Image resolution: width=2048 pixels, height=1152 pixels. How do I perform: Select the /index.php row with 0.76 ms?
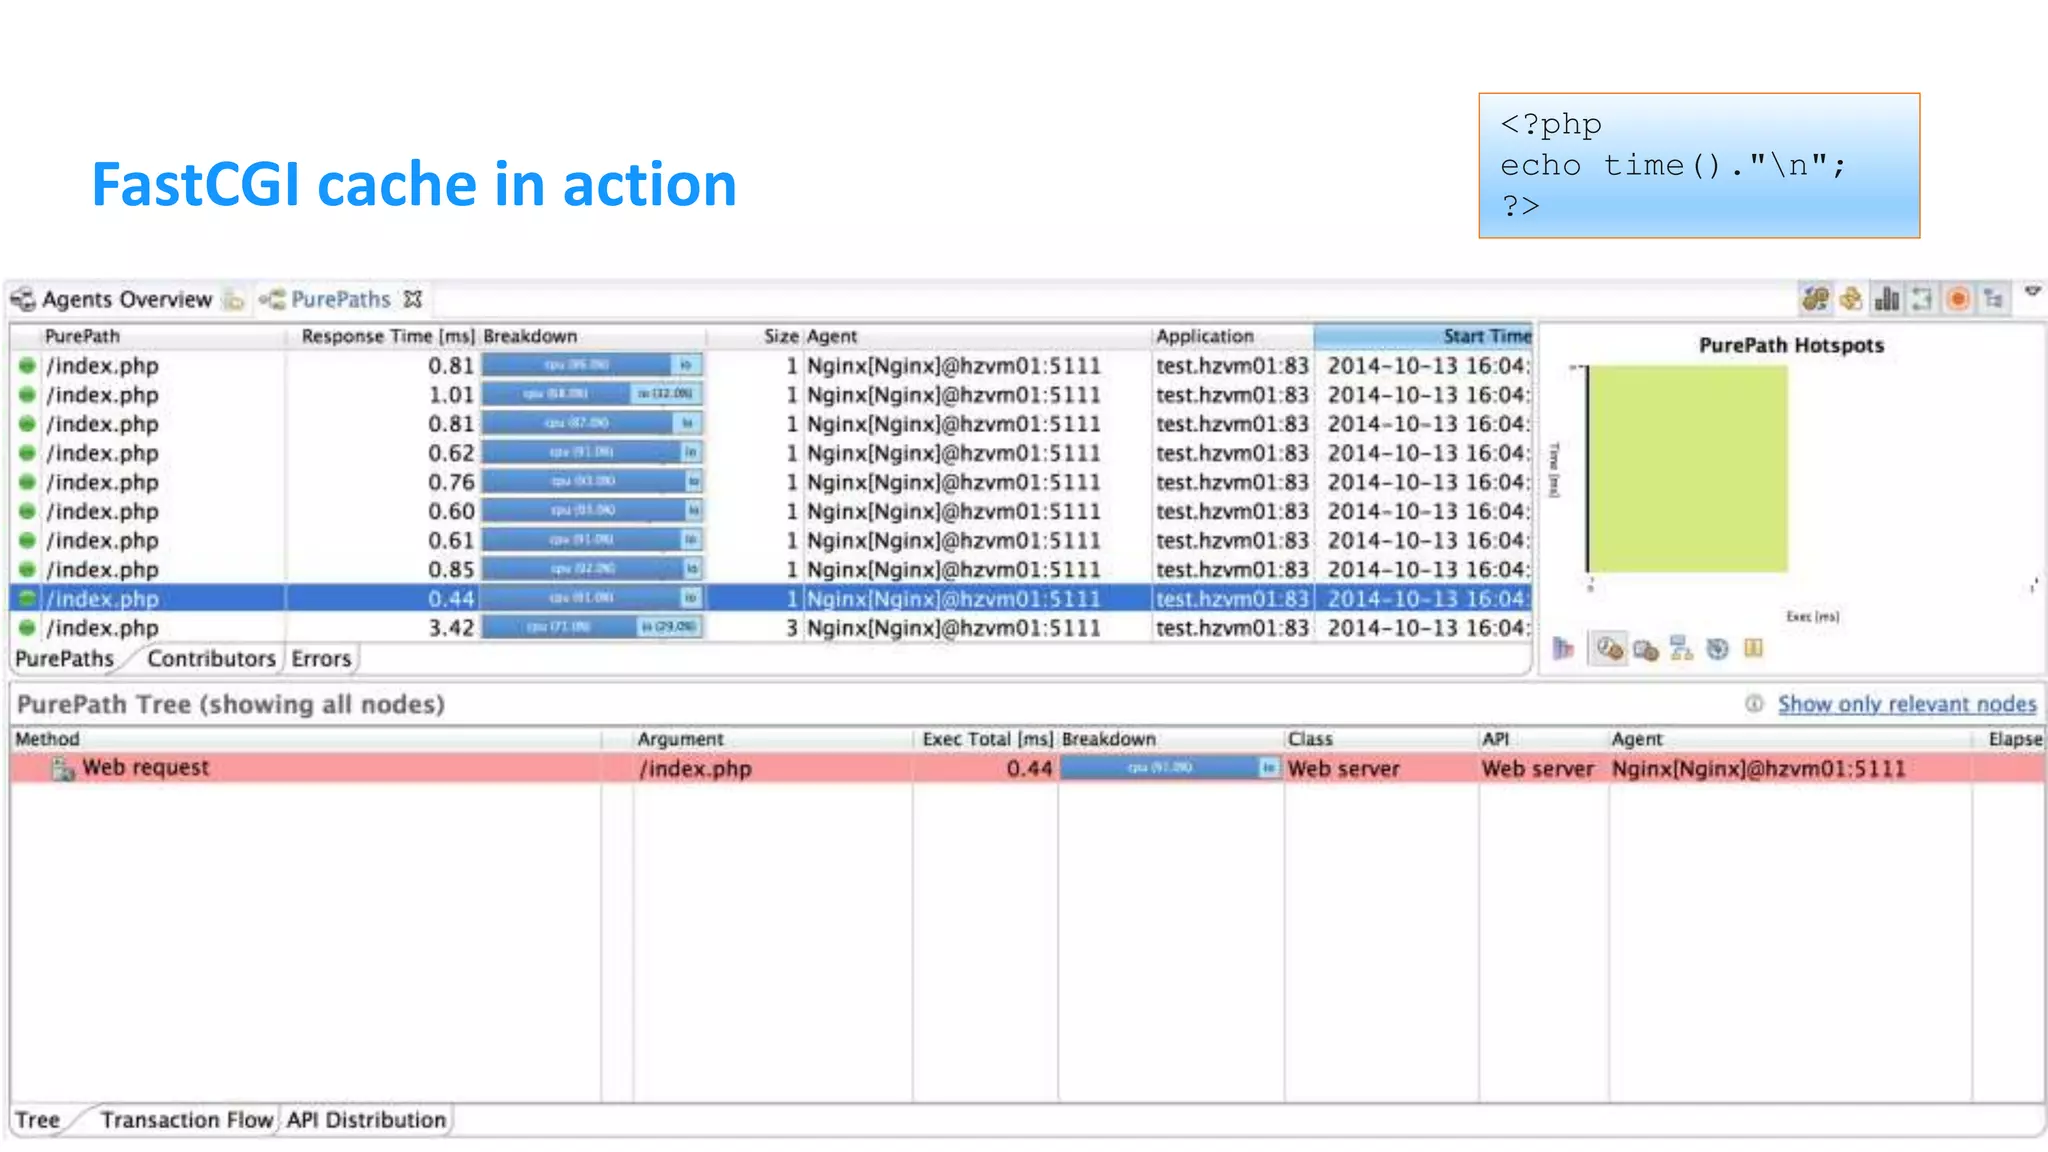(770, 482)
